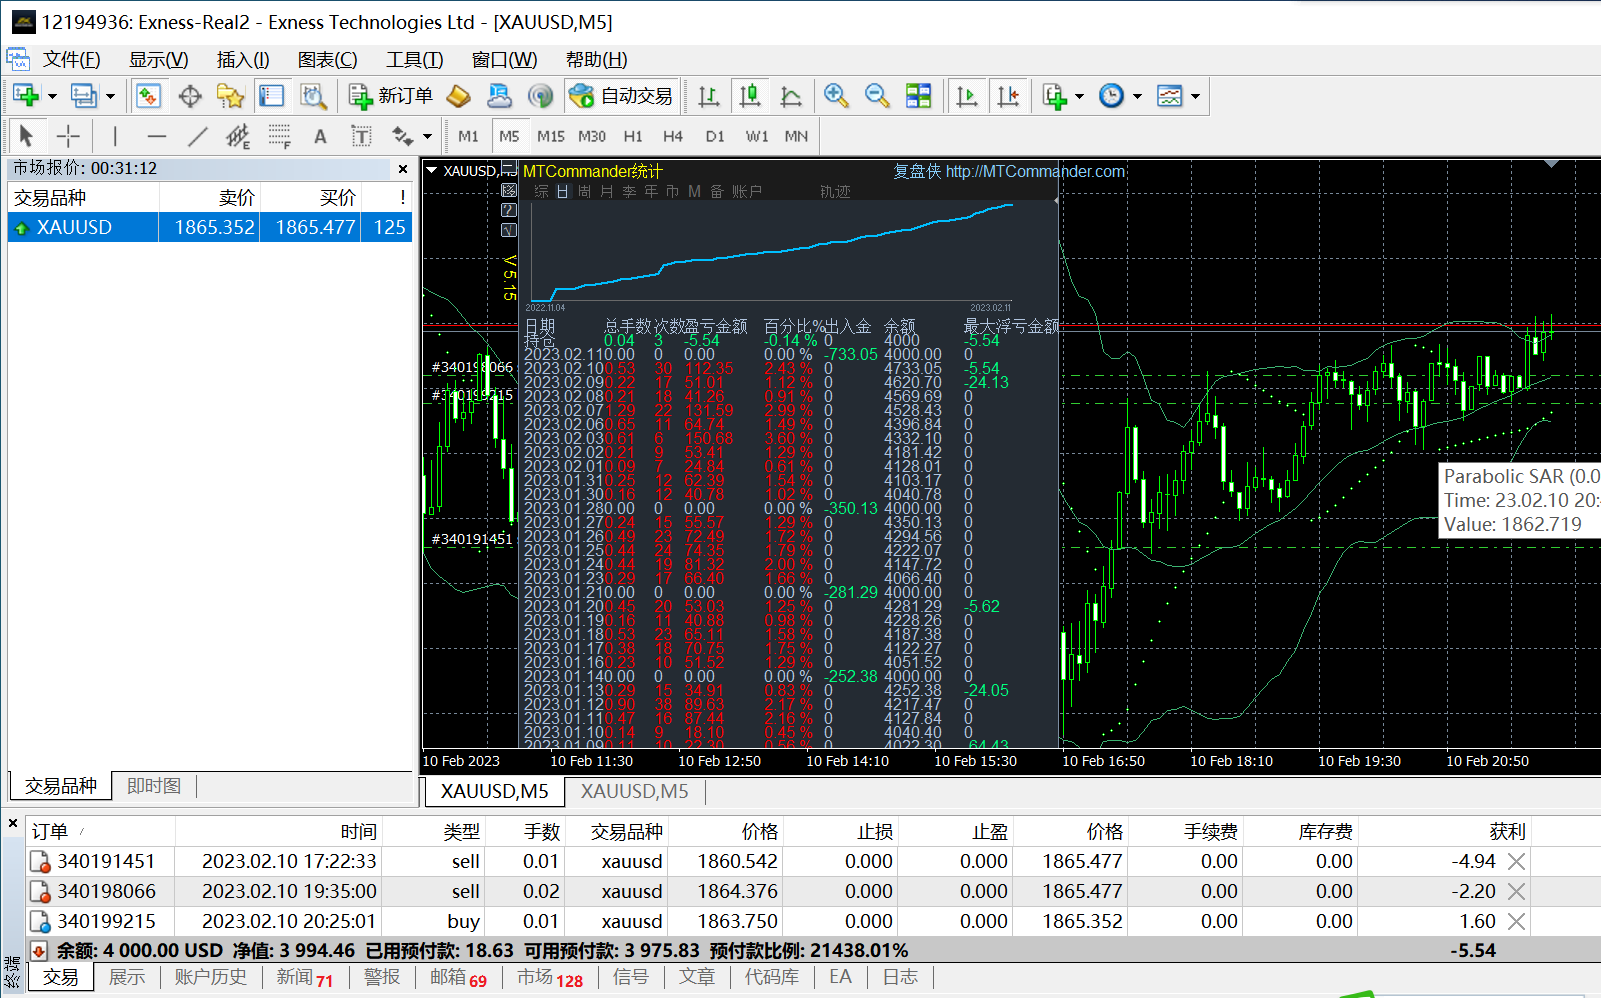Click the zoom out magnifier icon
1601x998 pixels.
877,96
